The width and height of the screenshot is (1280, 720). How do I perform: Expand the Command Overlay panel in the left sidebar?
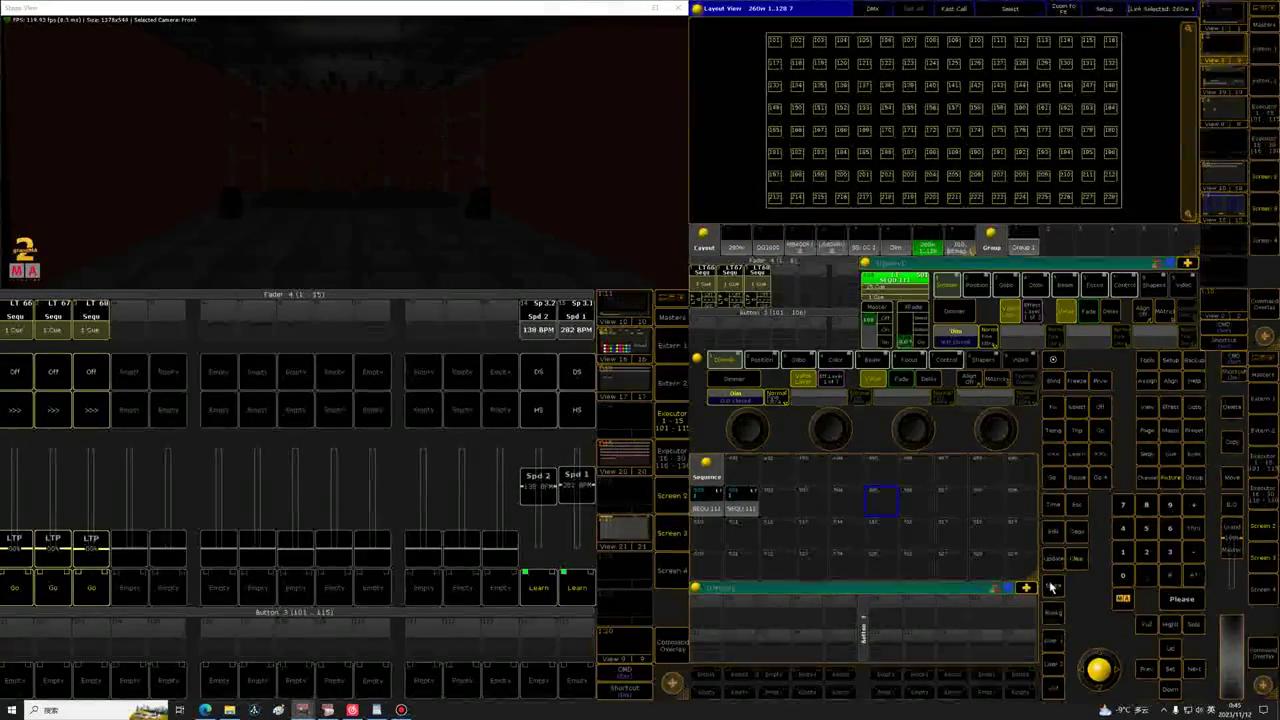click(672, 645)
